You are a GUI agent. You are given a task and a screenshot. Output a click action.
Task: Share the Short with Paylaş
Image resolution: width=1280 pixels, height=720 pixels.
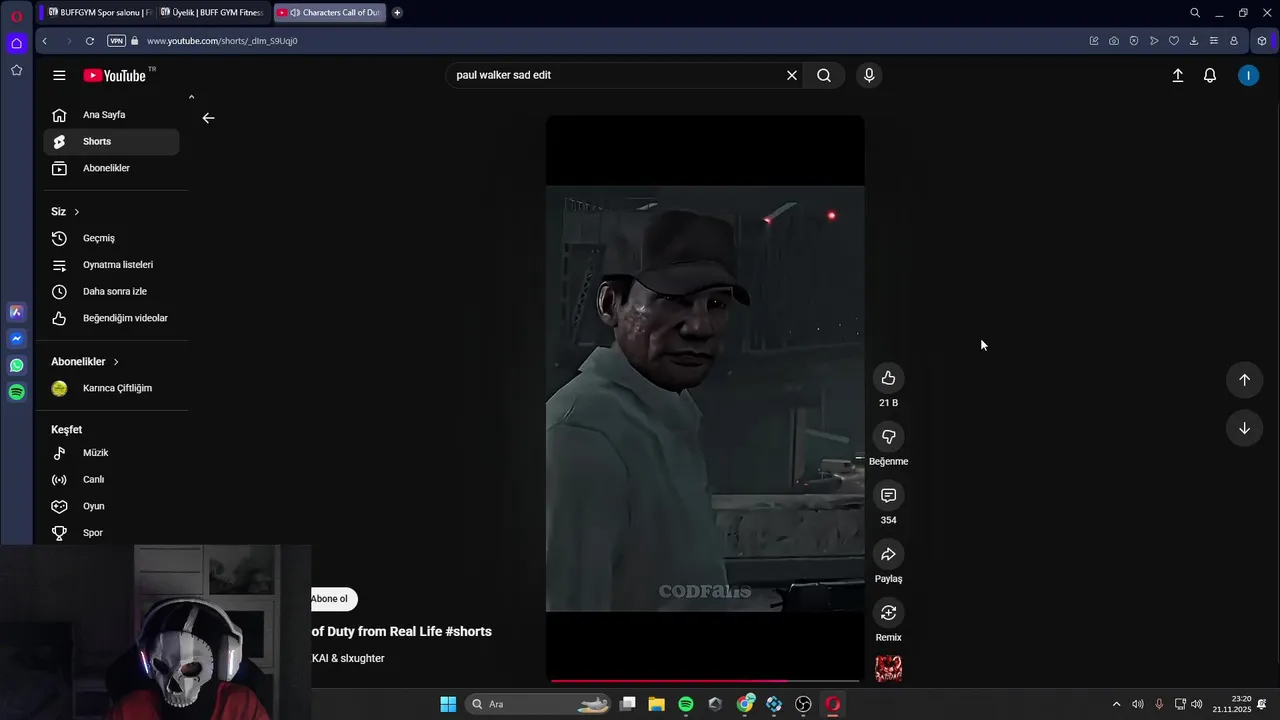888,554
